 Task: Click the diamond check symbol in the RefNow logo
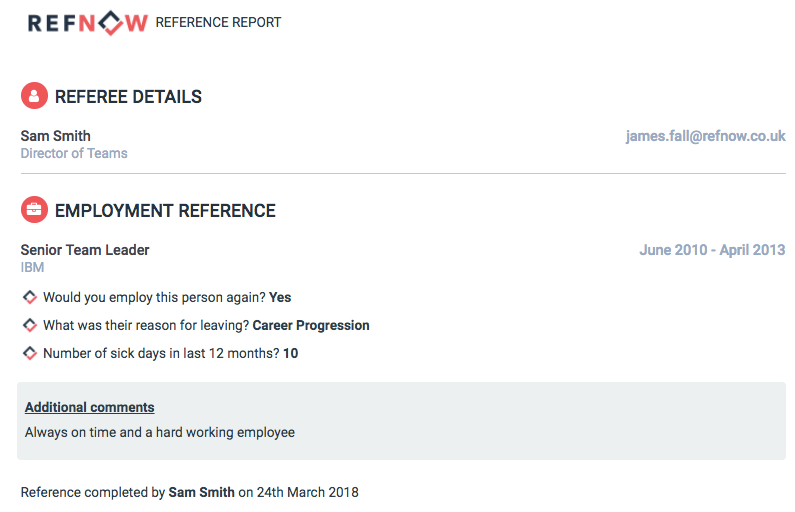pyautogui.click(x=111, y=23)
